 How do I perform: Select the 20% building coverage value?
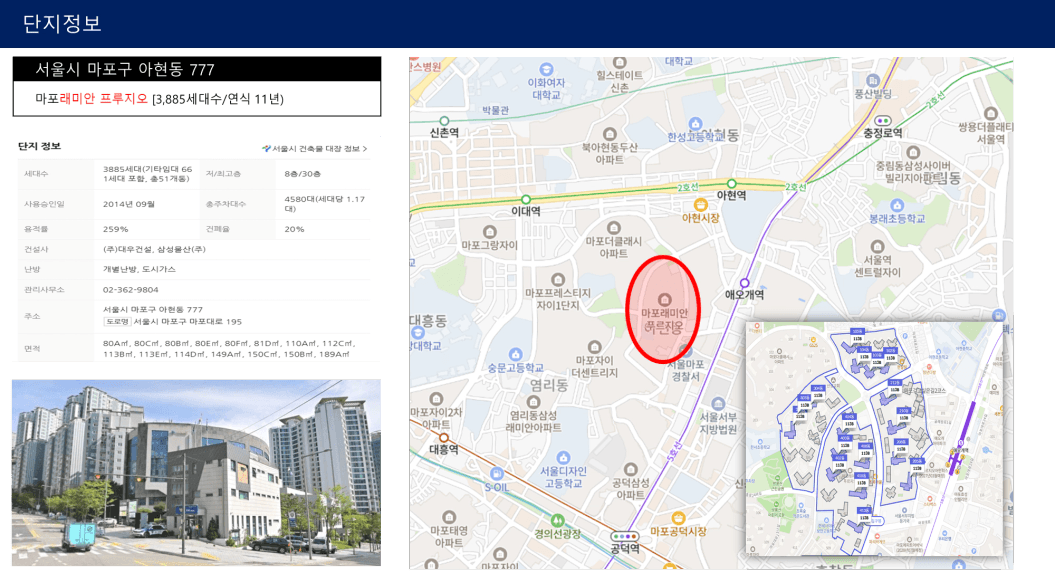click(x=294, y=229)
